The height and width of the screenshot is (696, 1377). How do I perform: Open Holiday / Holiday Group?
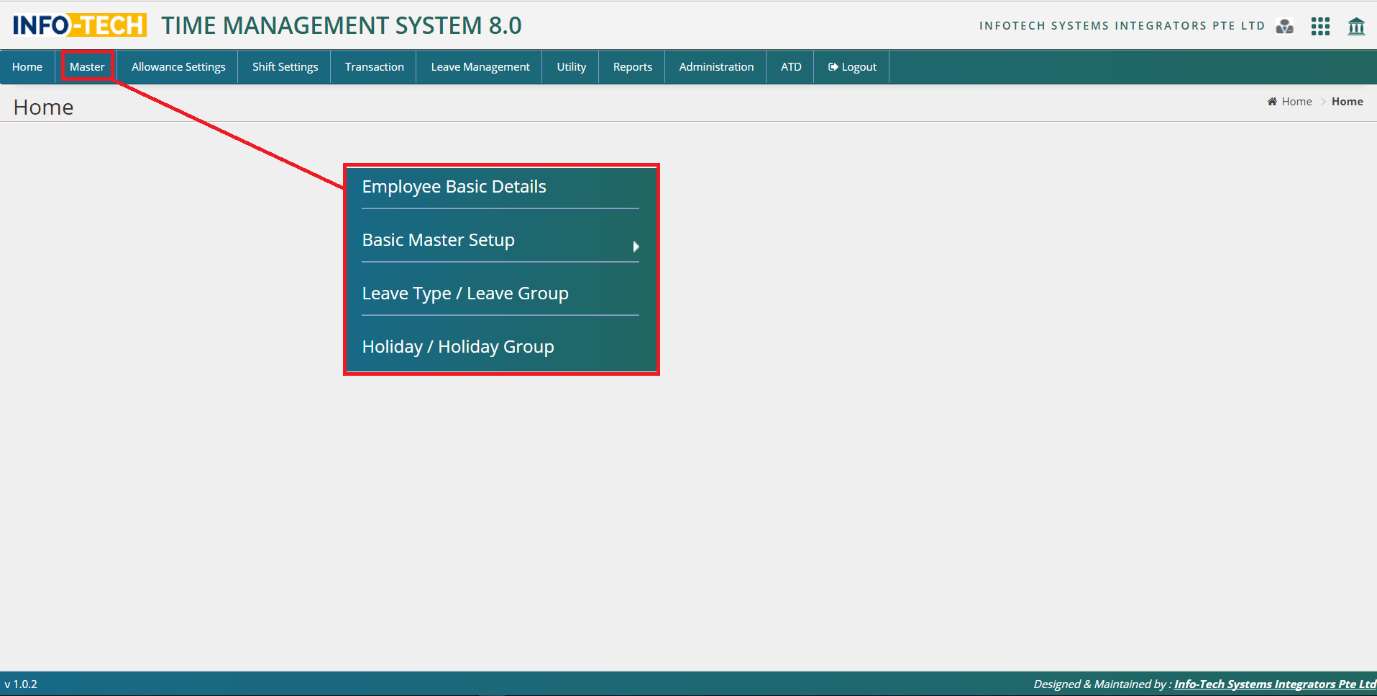(x=458, y=347)
